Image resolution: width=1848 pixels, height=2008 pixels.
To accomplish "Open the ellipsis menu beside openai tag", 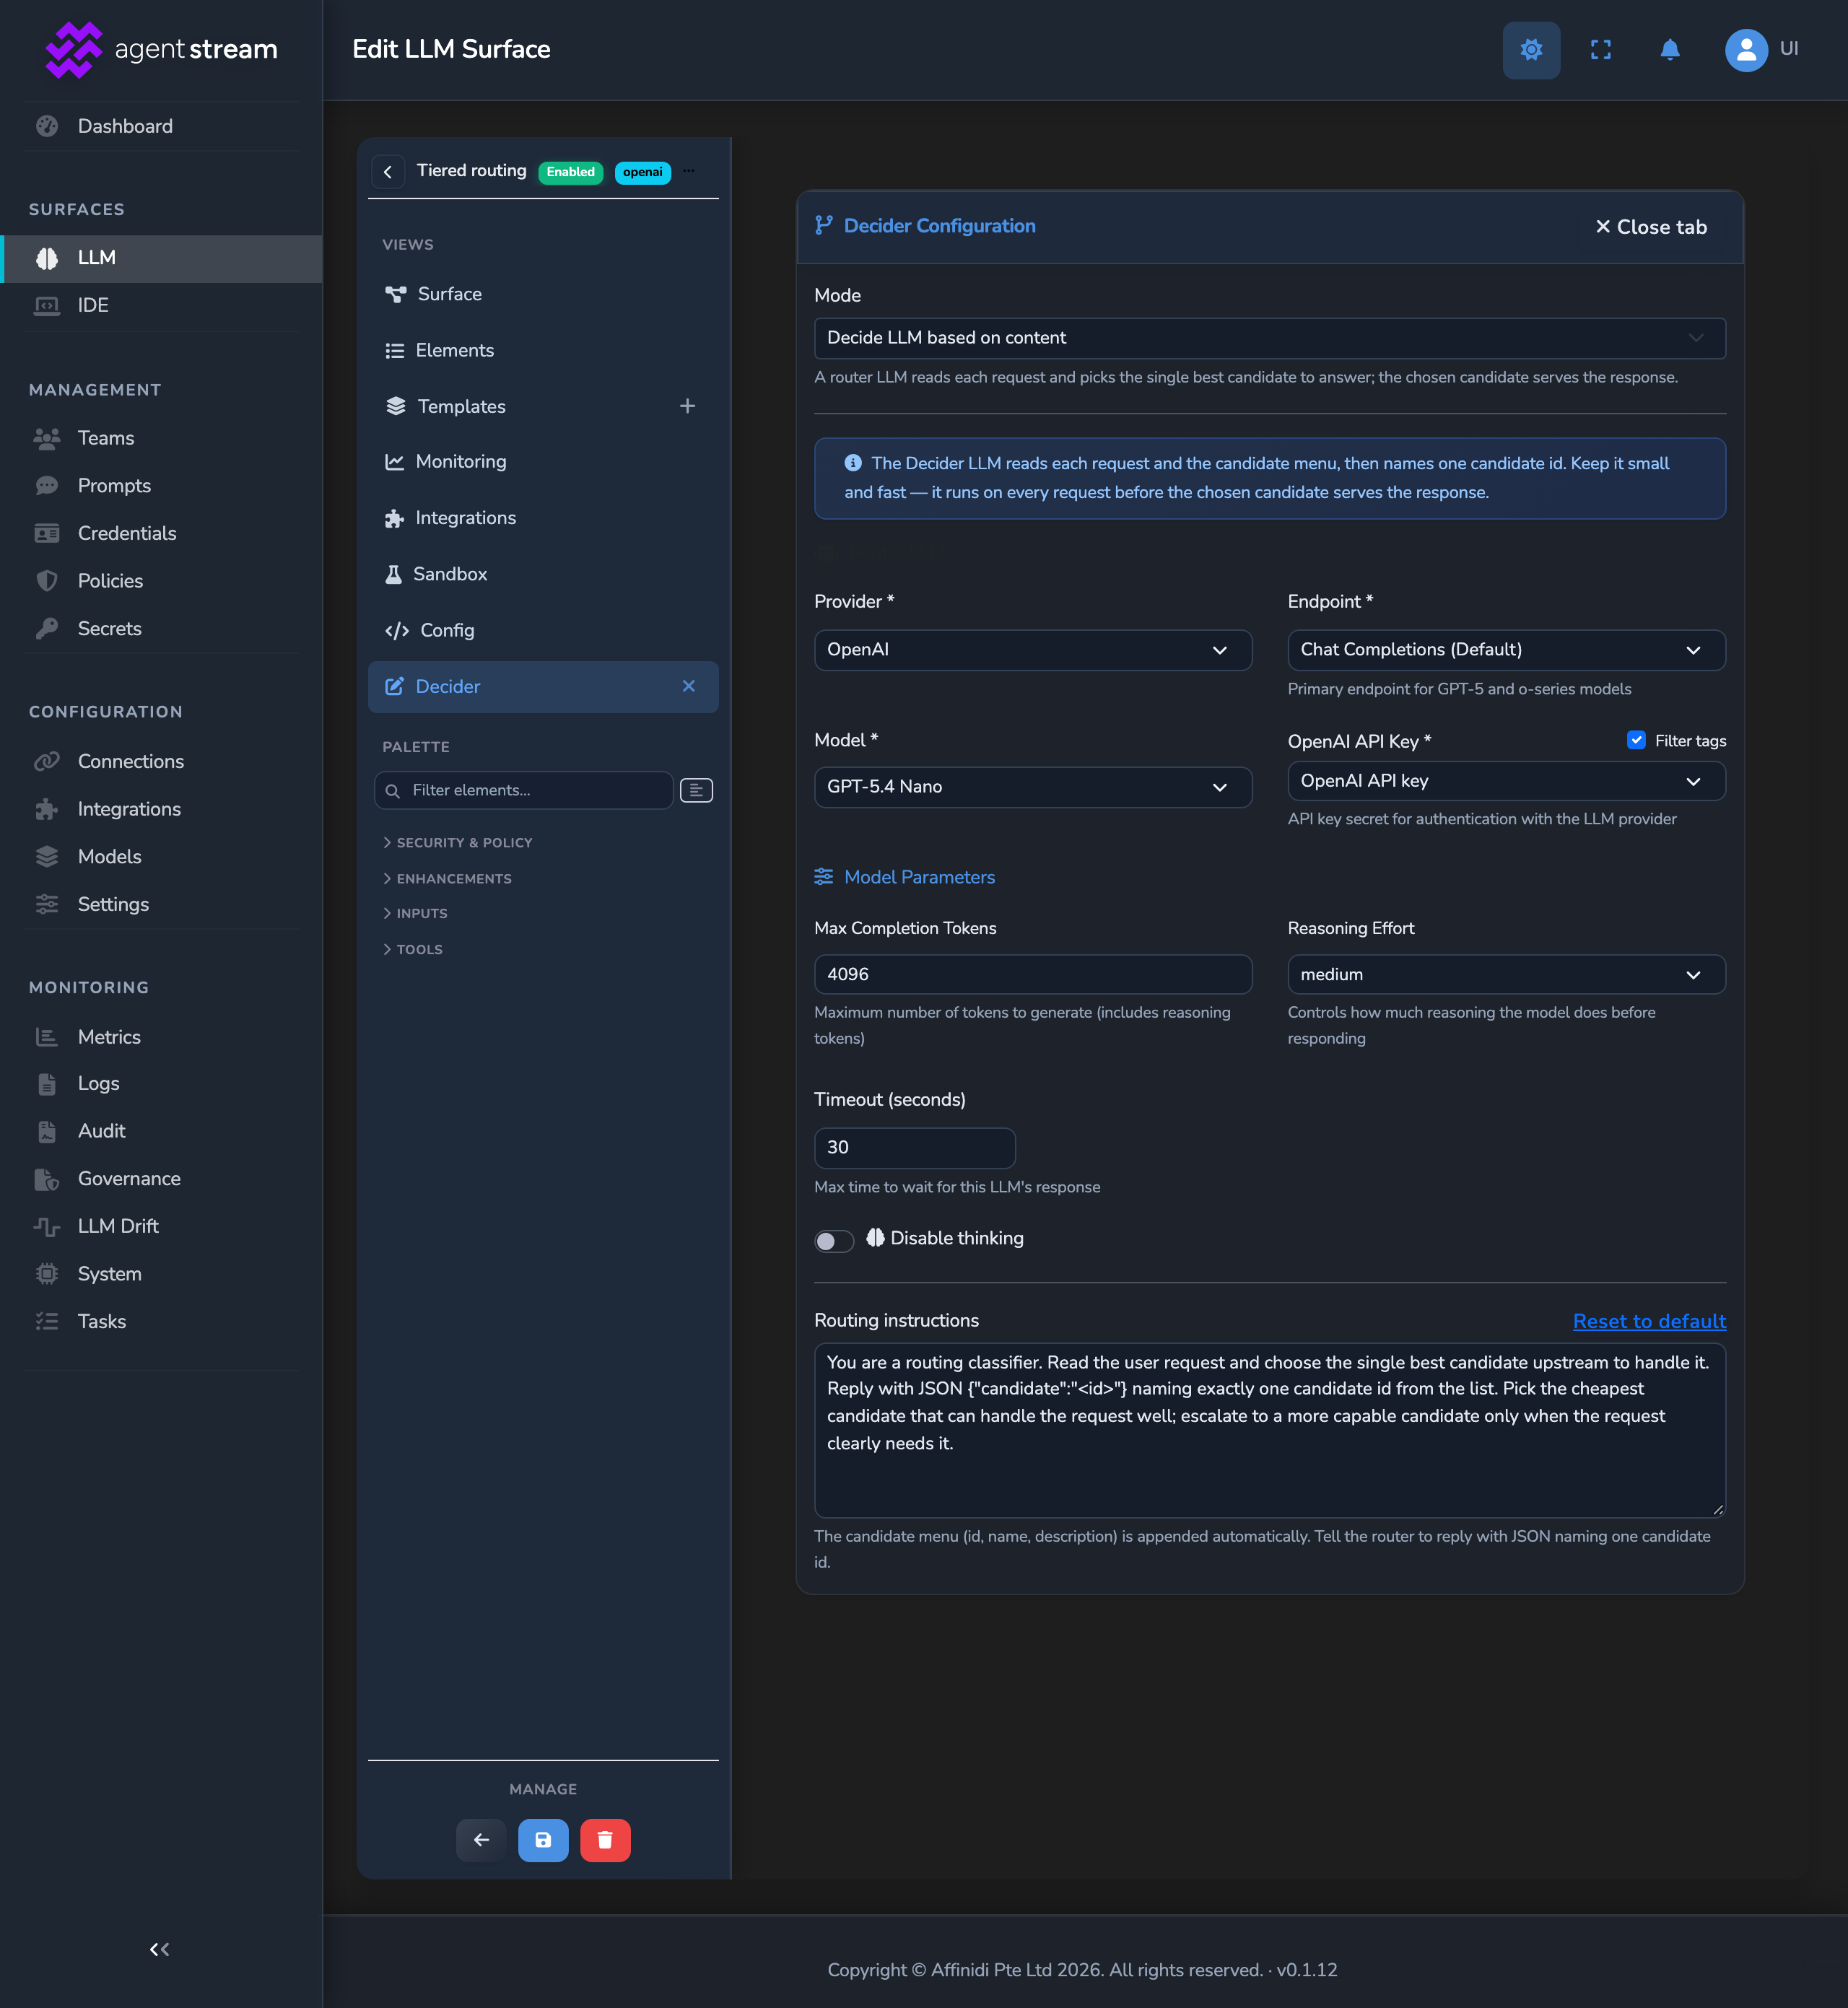I will pos(689,171).
